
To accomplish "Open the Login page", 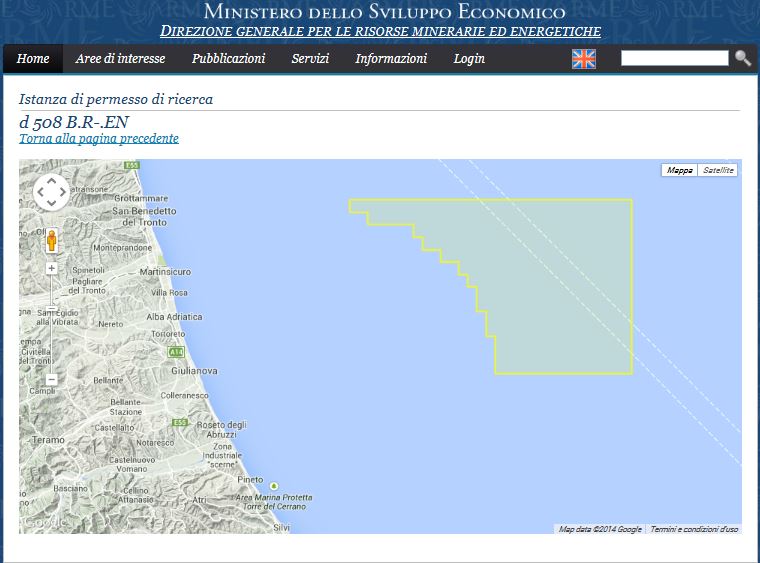I will click(469, 59).
